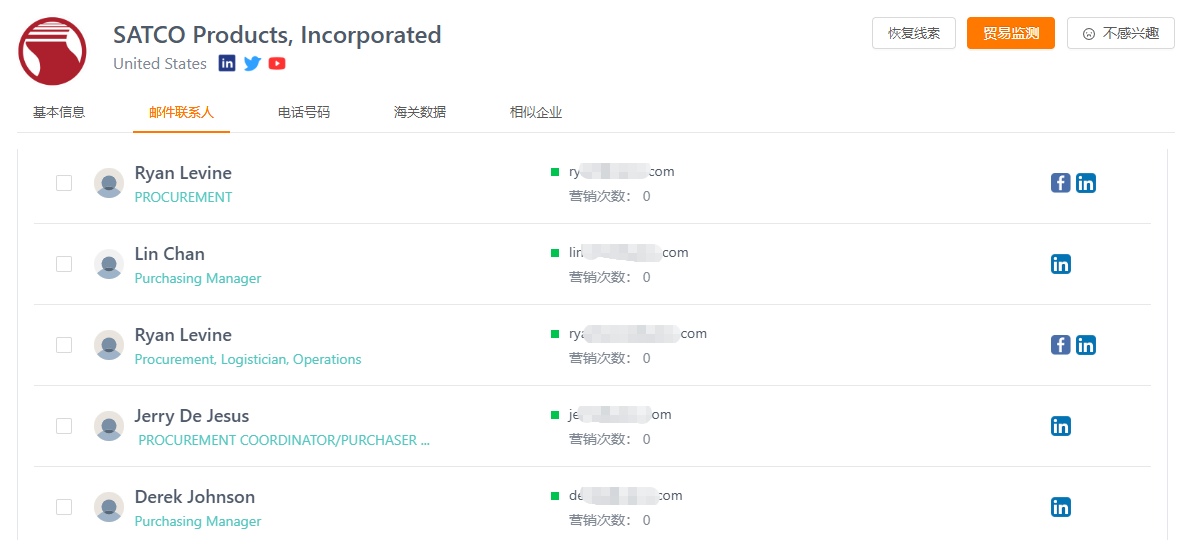The image size is (1182, 540).
Task: Click the United States country label
Action: pyautogui.click(x=160, y=64)
